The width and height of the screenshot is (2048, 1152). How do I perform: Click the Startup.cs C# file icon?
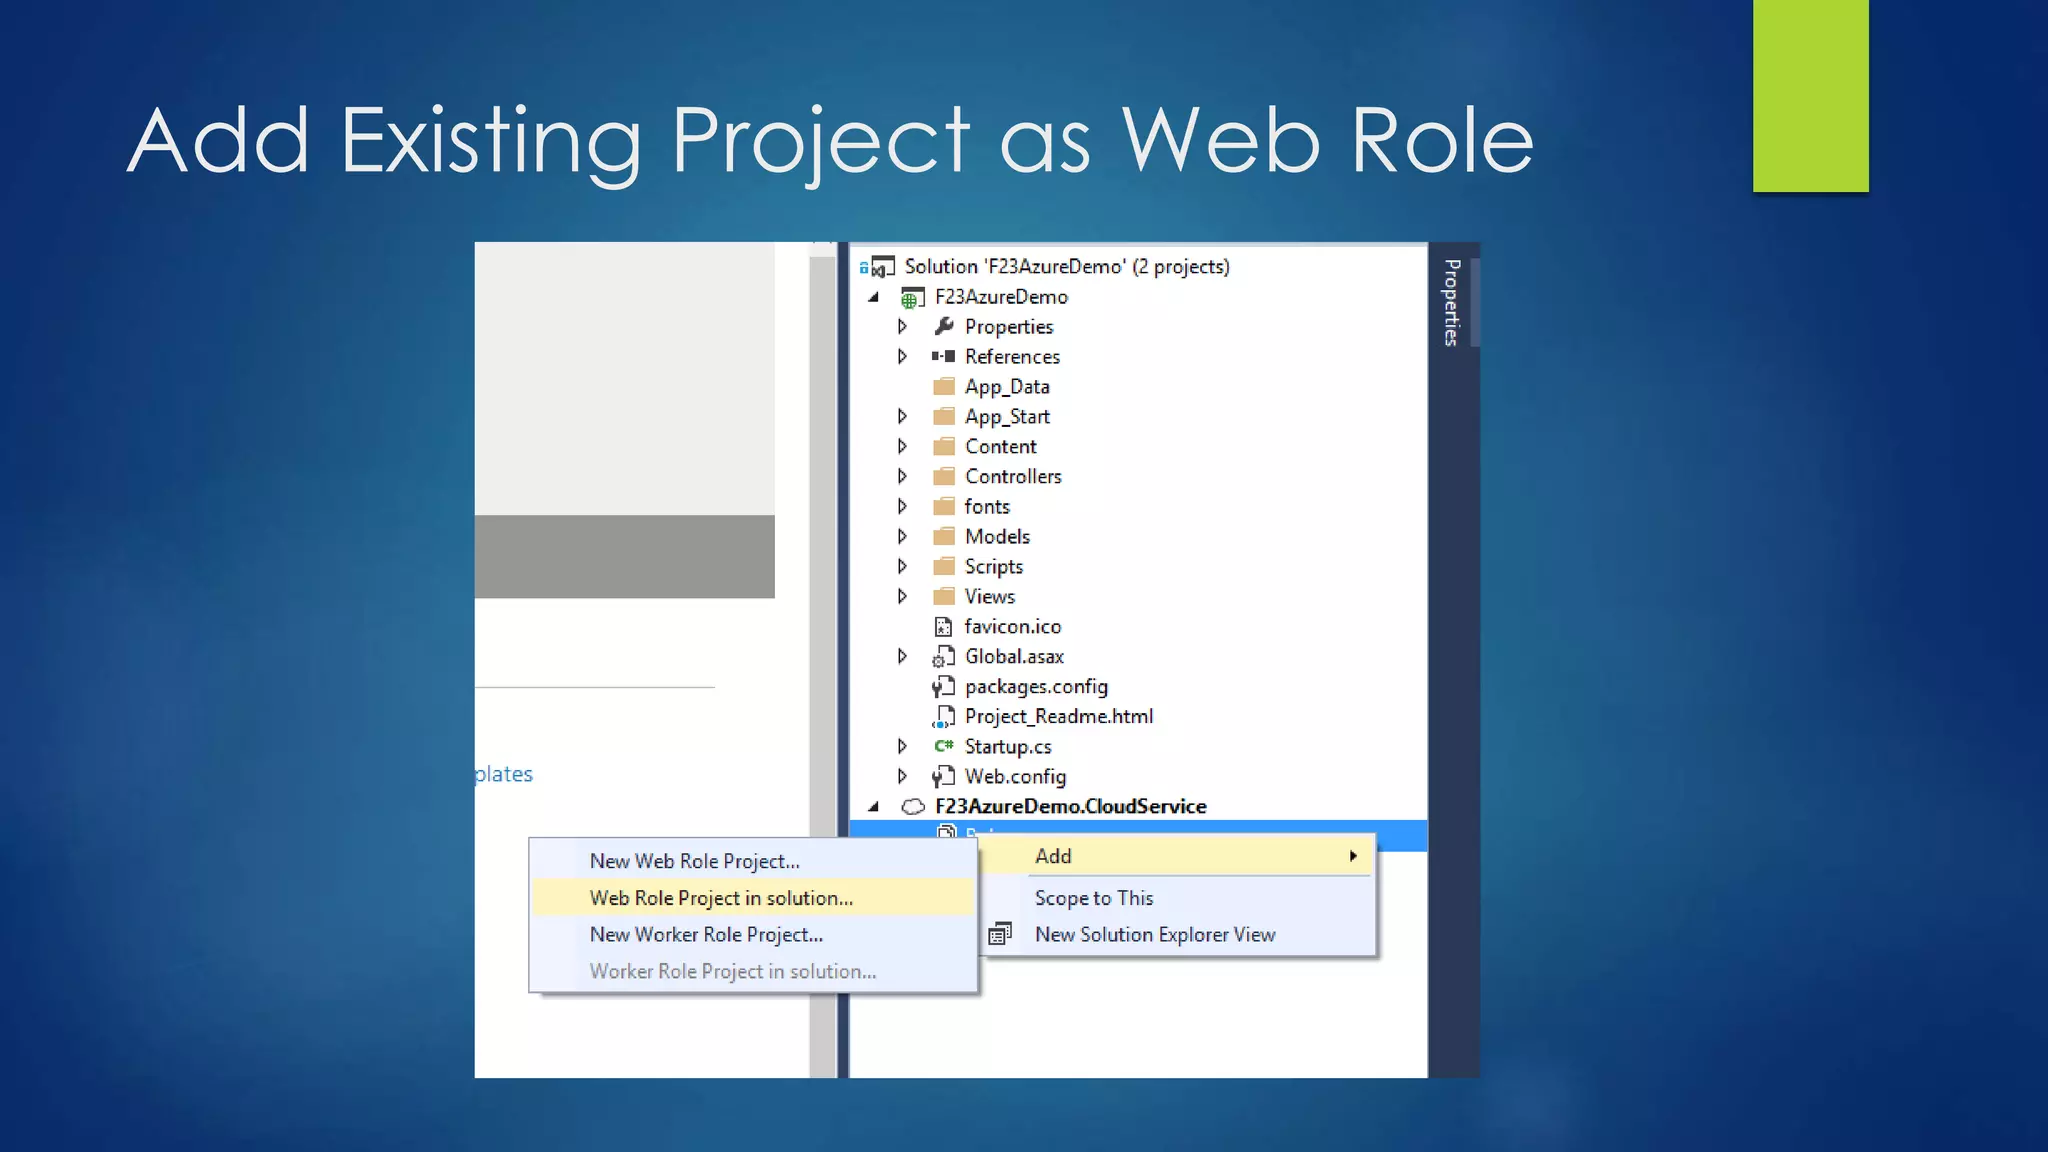pyautogui.click(x=943, y=746)
